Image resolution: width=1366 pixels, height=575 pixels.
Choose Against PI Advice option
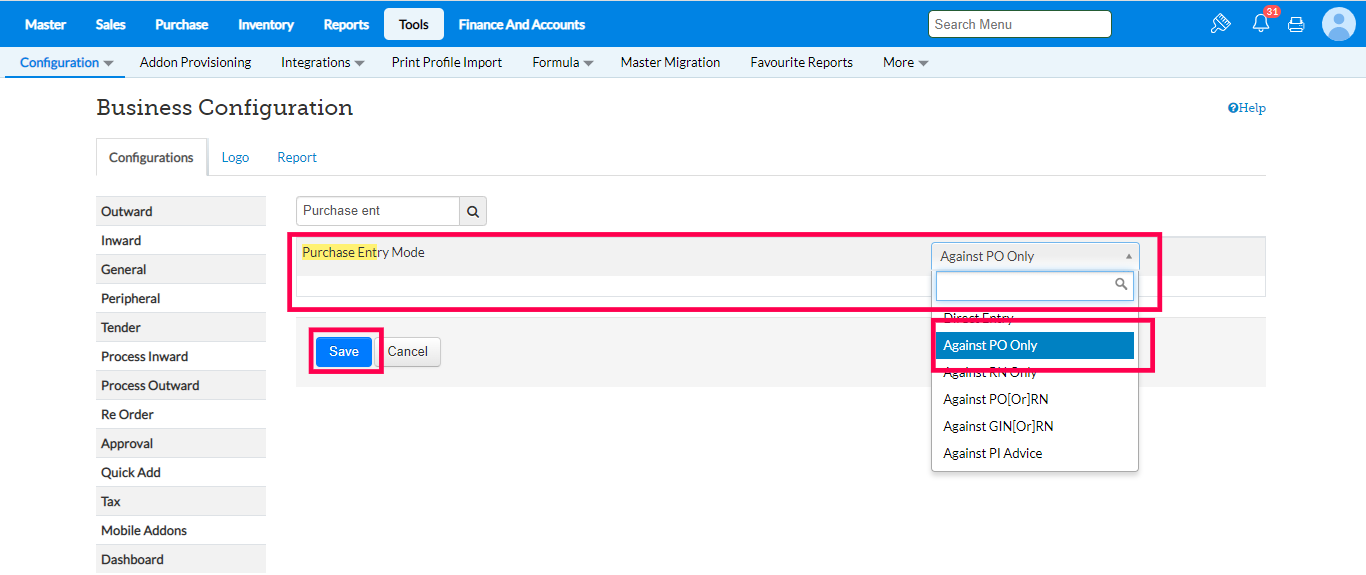[x=993, y=453]
